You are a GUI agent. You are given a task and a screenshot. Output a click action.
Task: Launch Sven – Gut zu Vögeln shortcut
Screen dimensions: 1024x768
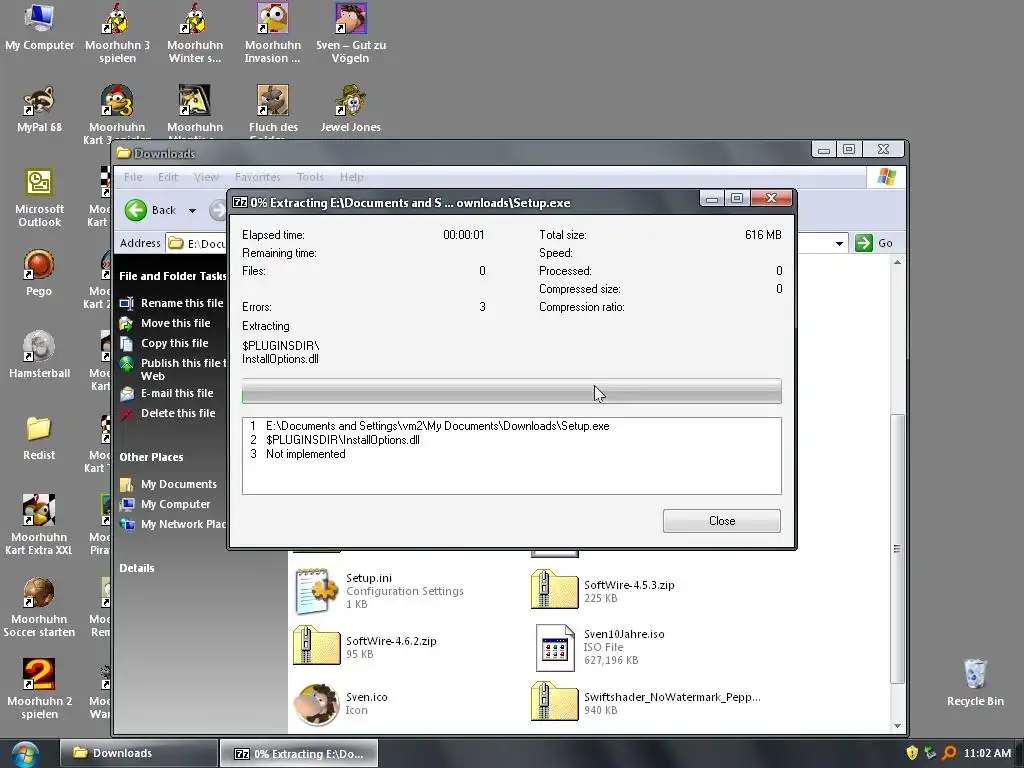(x=351, y=33)
